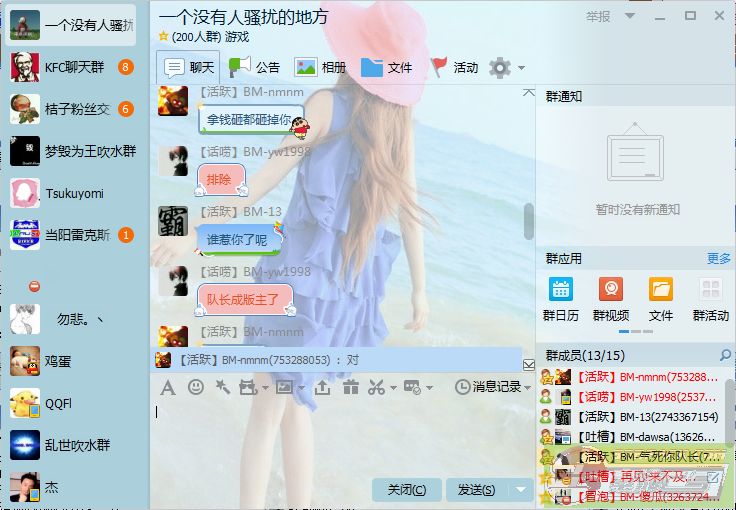This screenshot has height=510, width=736.
Task: Open the 群日历 calendar app
Action: click(560, 299)
